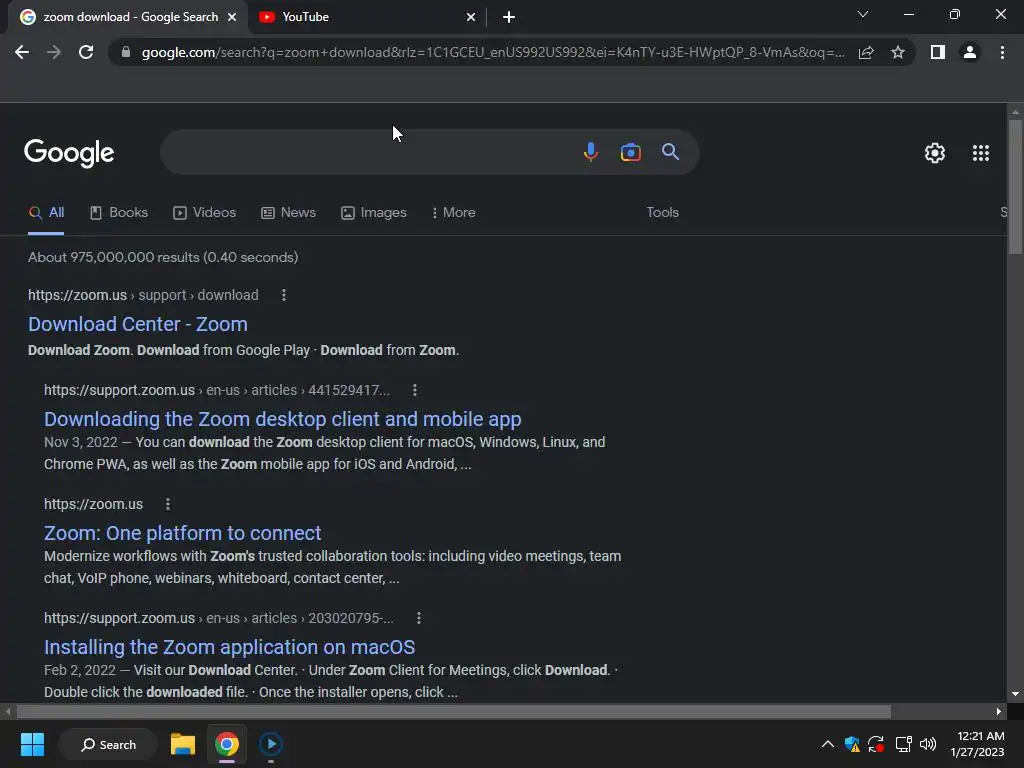Viewport: 1024px width, 768px height.
Task: Click the scroll down arrow
Action: [x=1015, y=694]
